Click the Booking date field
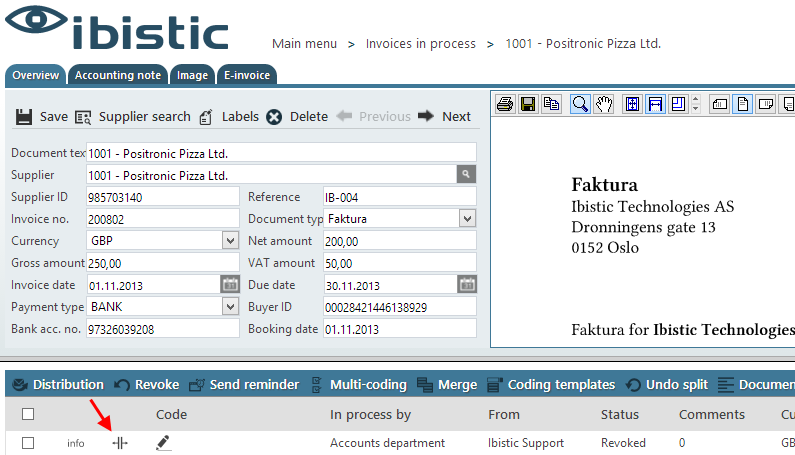The height and width of the screenshot is (455, 795). pos(400,329)
